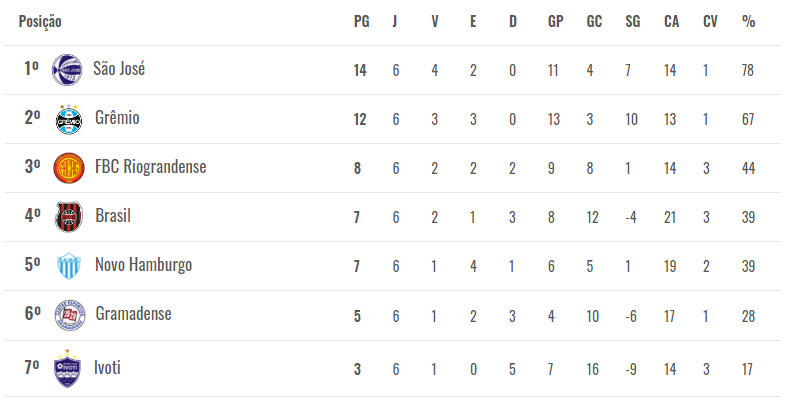Click the GP goals-for column header
Viewport: 795px width, 403px height.
coord(556,21)
